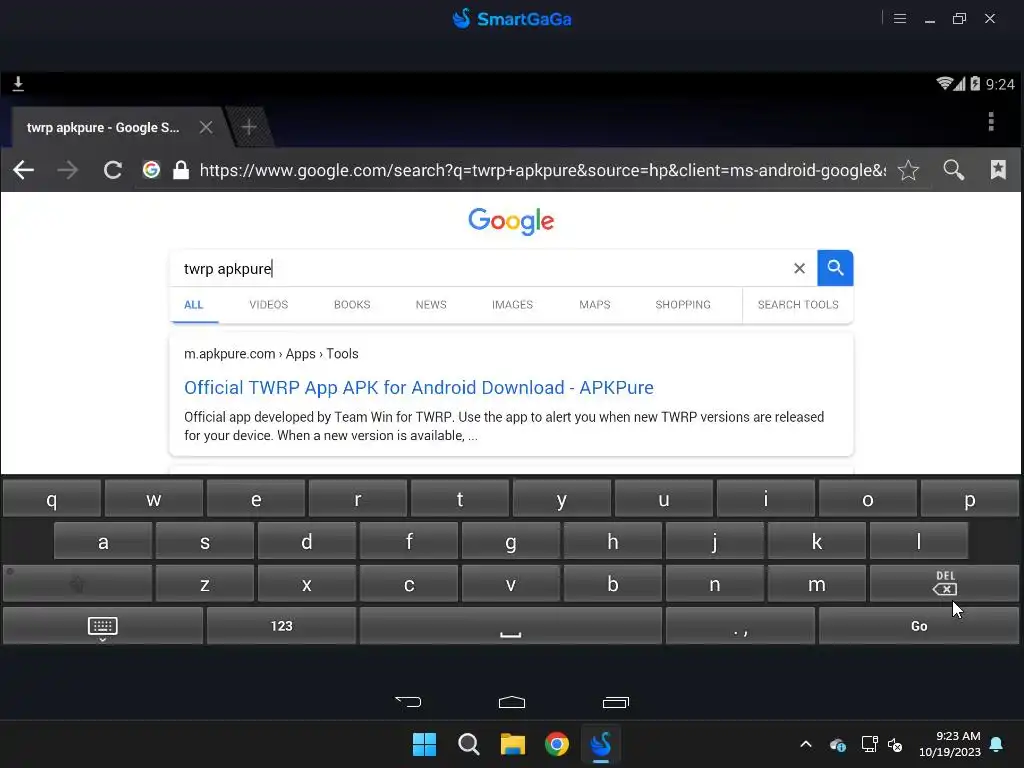Tap the 'w' keyboard key
This screenshot has height=768, width=1024.
[153, 499]
